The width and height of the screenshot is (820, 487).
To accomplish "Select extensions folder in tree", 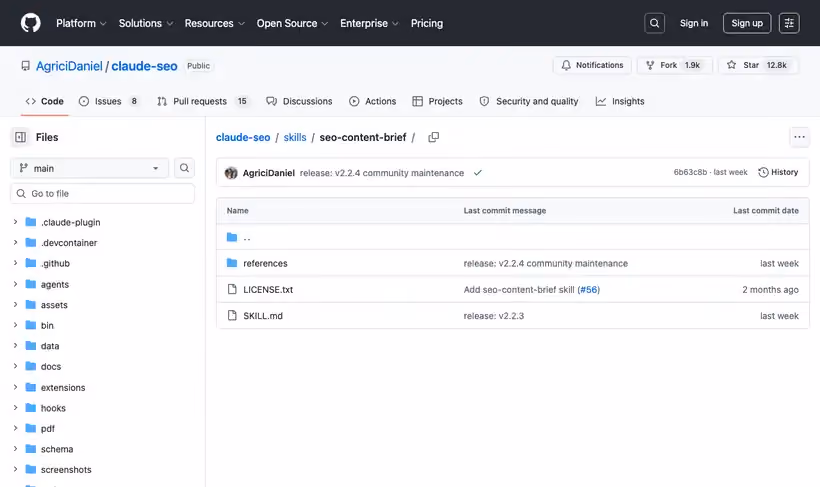I will (63, 387).
